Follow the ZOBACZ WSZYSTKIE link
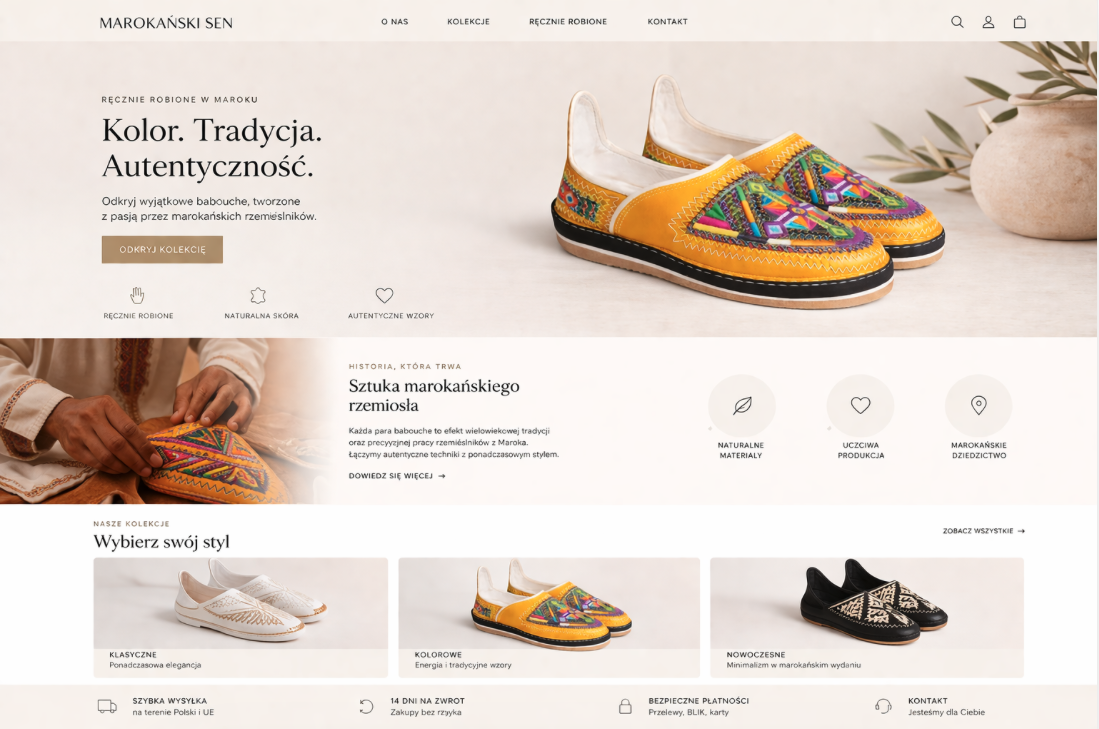 click(983, 531)
